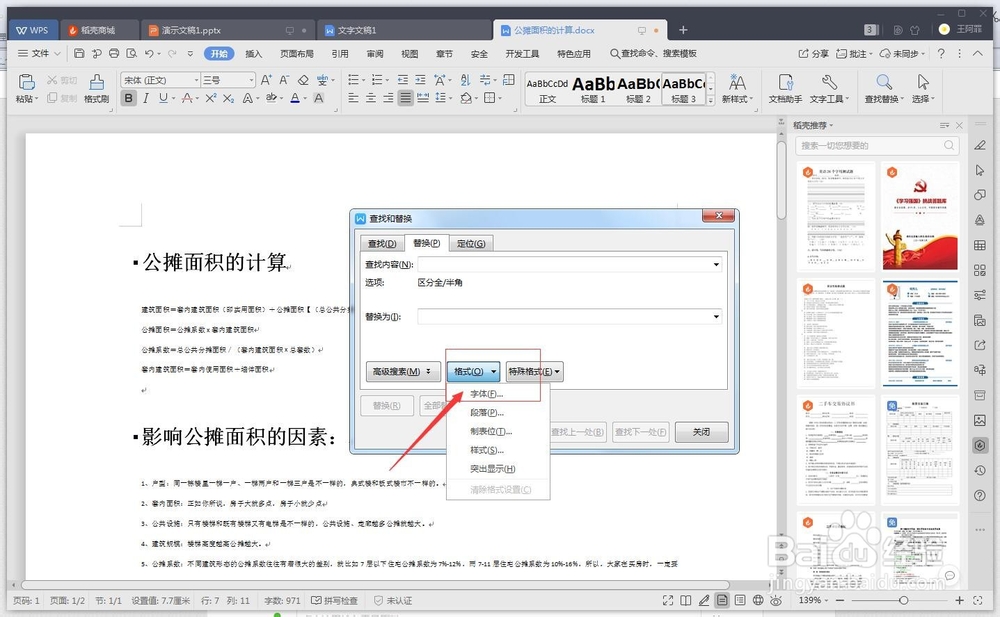The image size is (1000, 617).
Task: Click the search box in 稻壳推荐 panel
Action: pyautogui.click(x=877, y=144)
